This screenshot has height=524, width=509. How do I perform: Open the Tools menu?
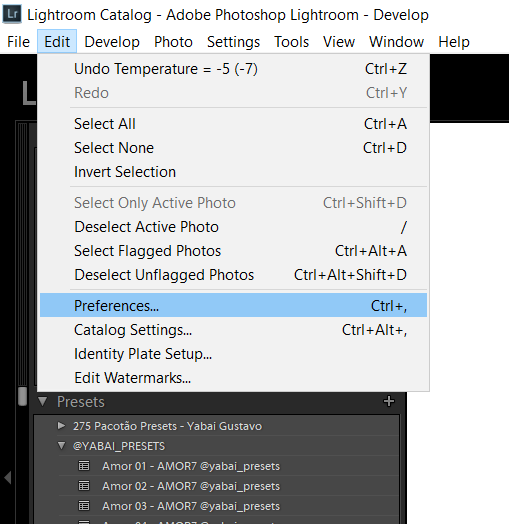tap(291, 42)
